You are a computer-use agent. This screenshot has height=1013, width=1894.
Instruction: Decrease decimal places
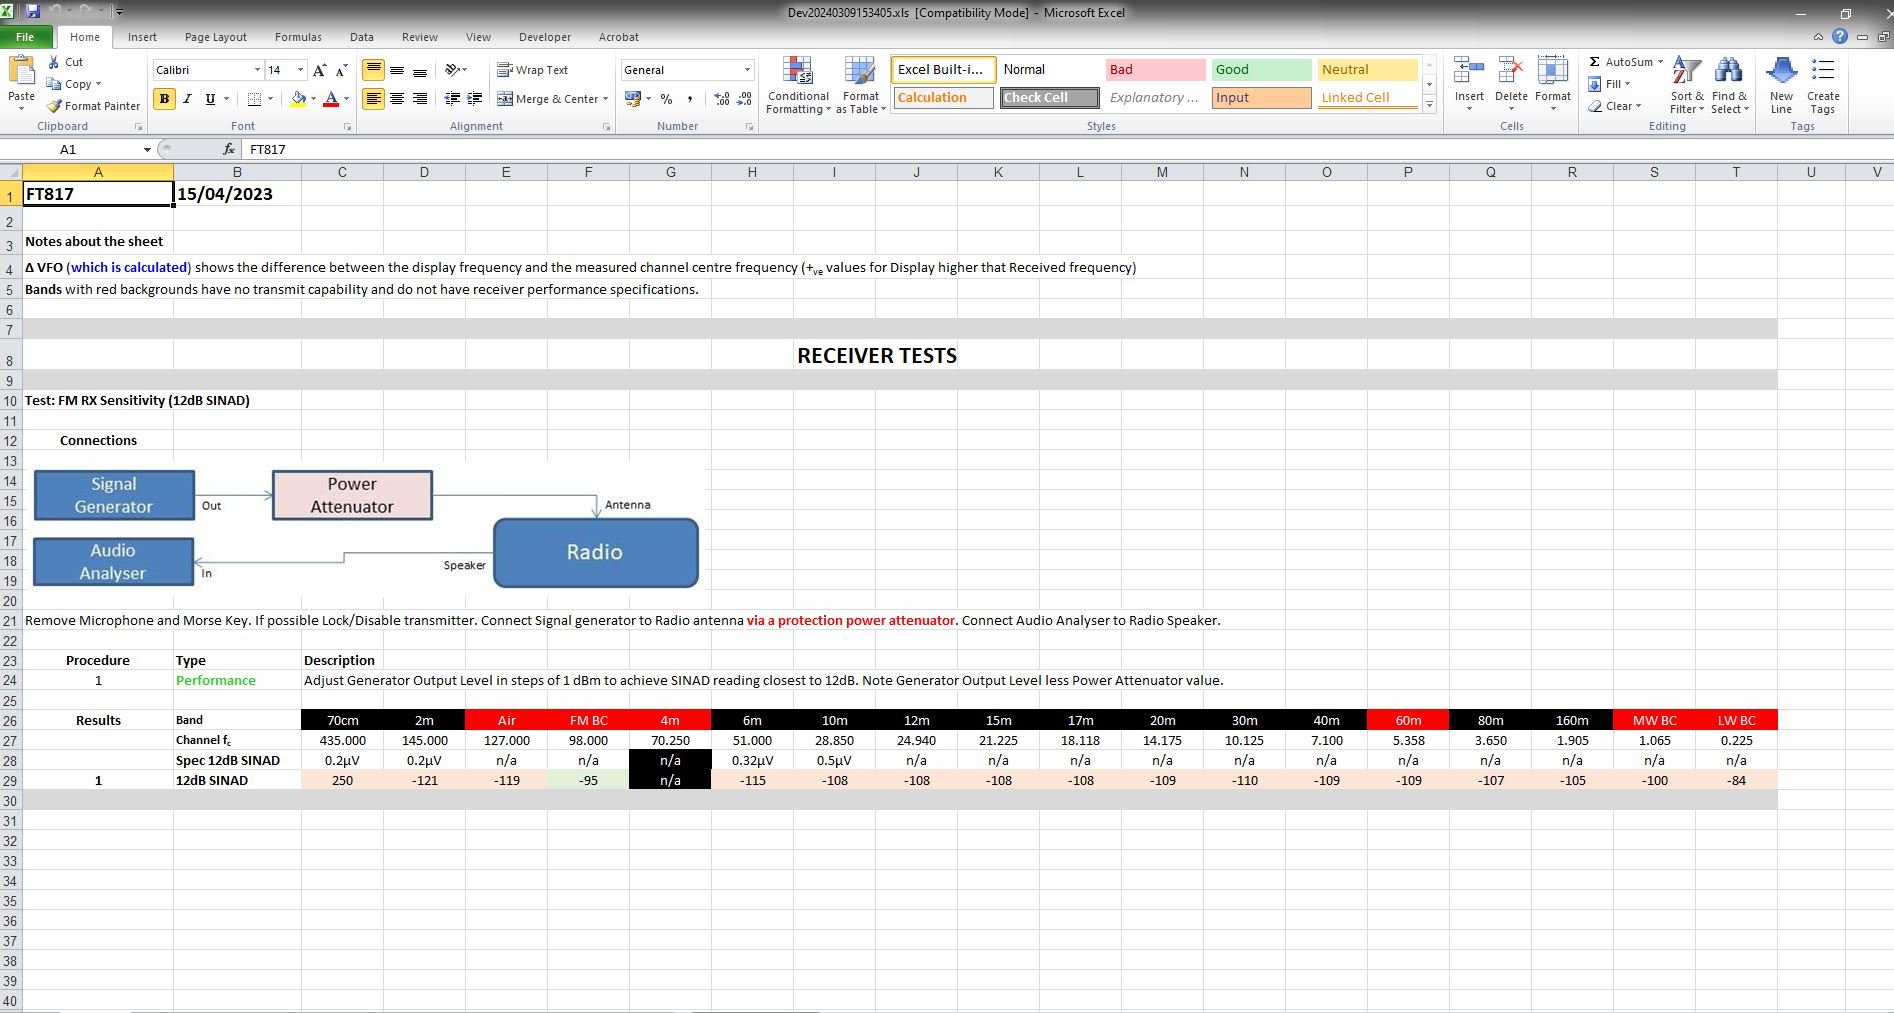point(745,99)
